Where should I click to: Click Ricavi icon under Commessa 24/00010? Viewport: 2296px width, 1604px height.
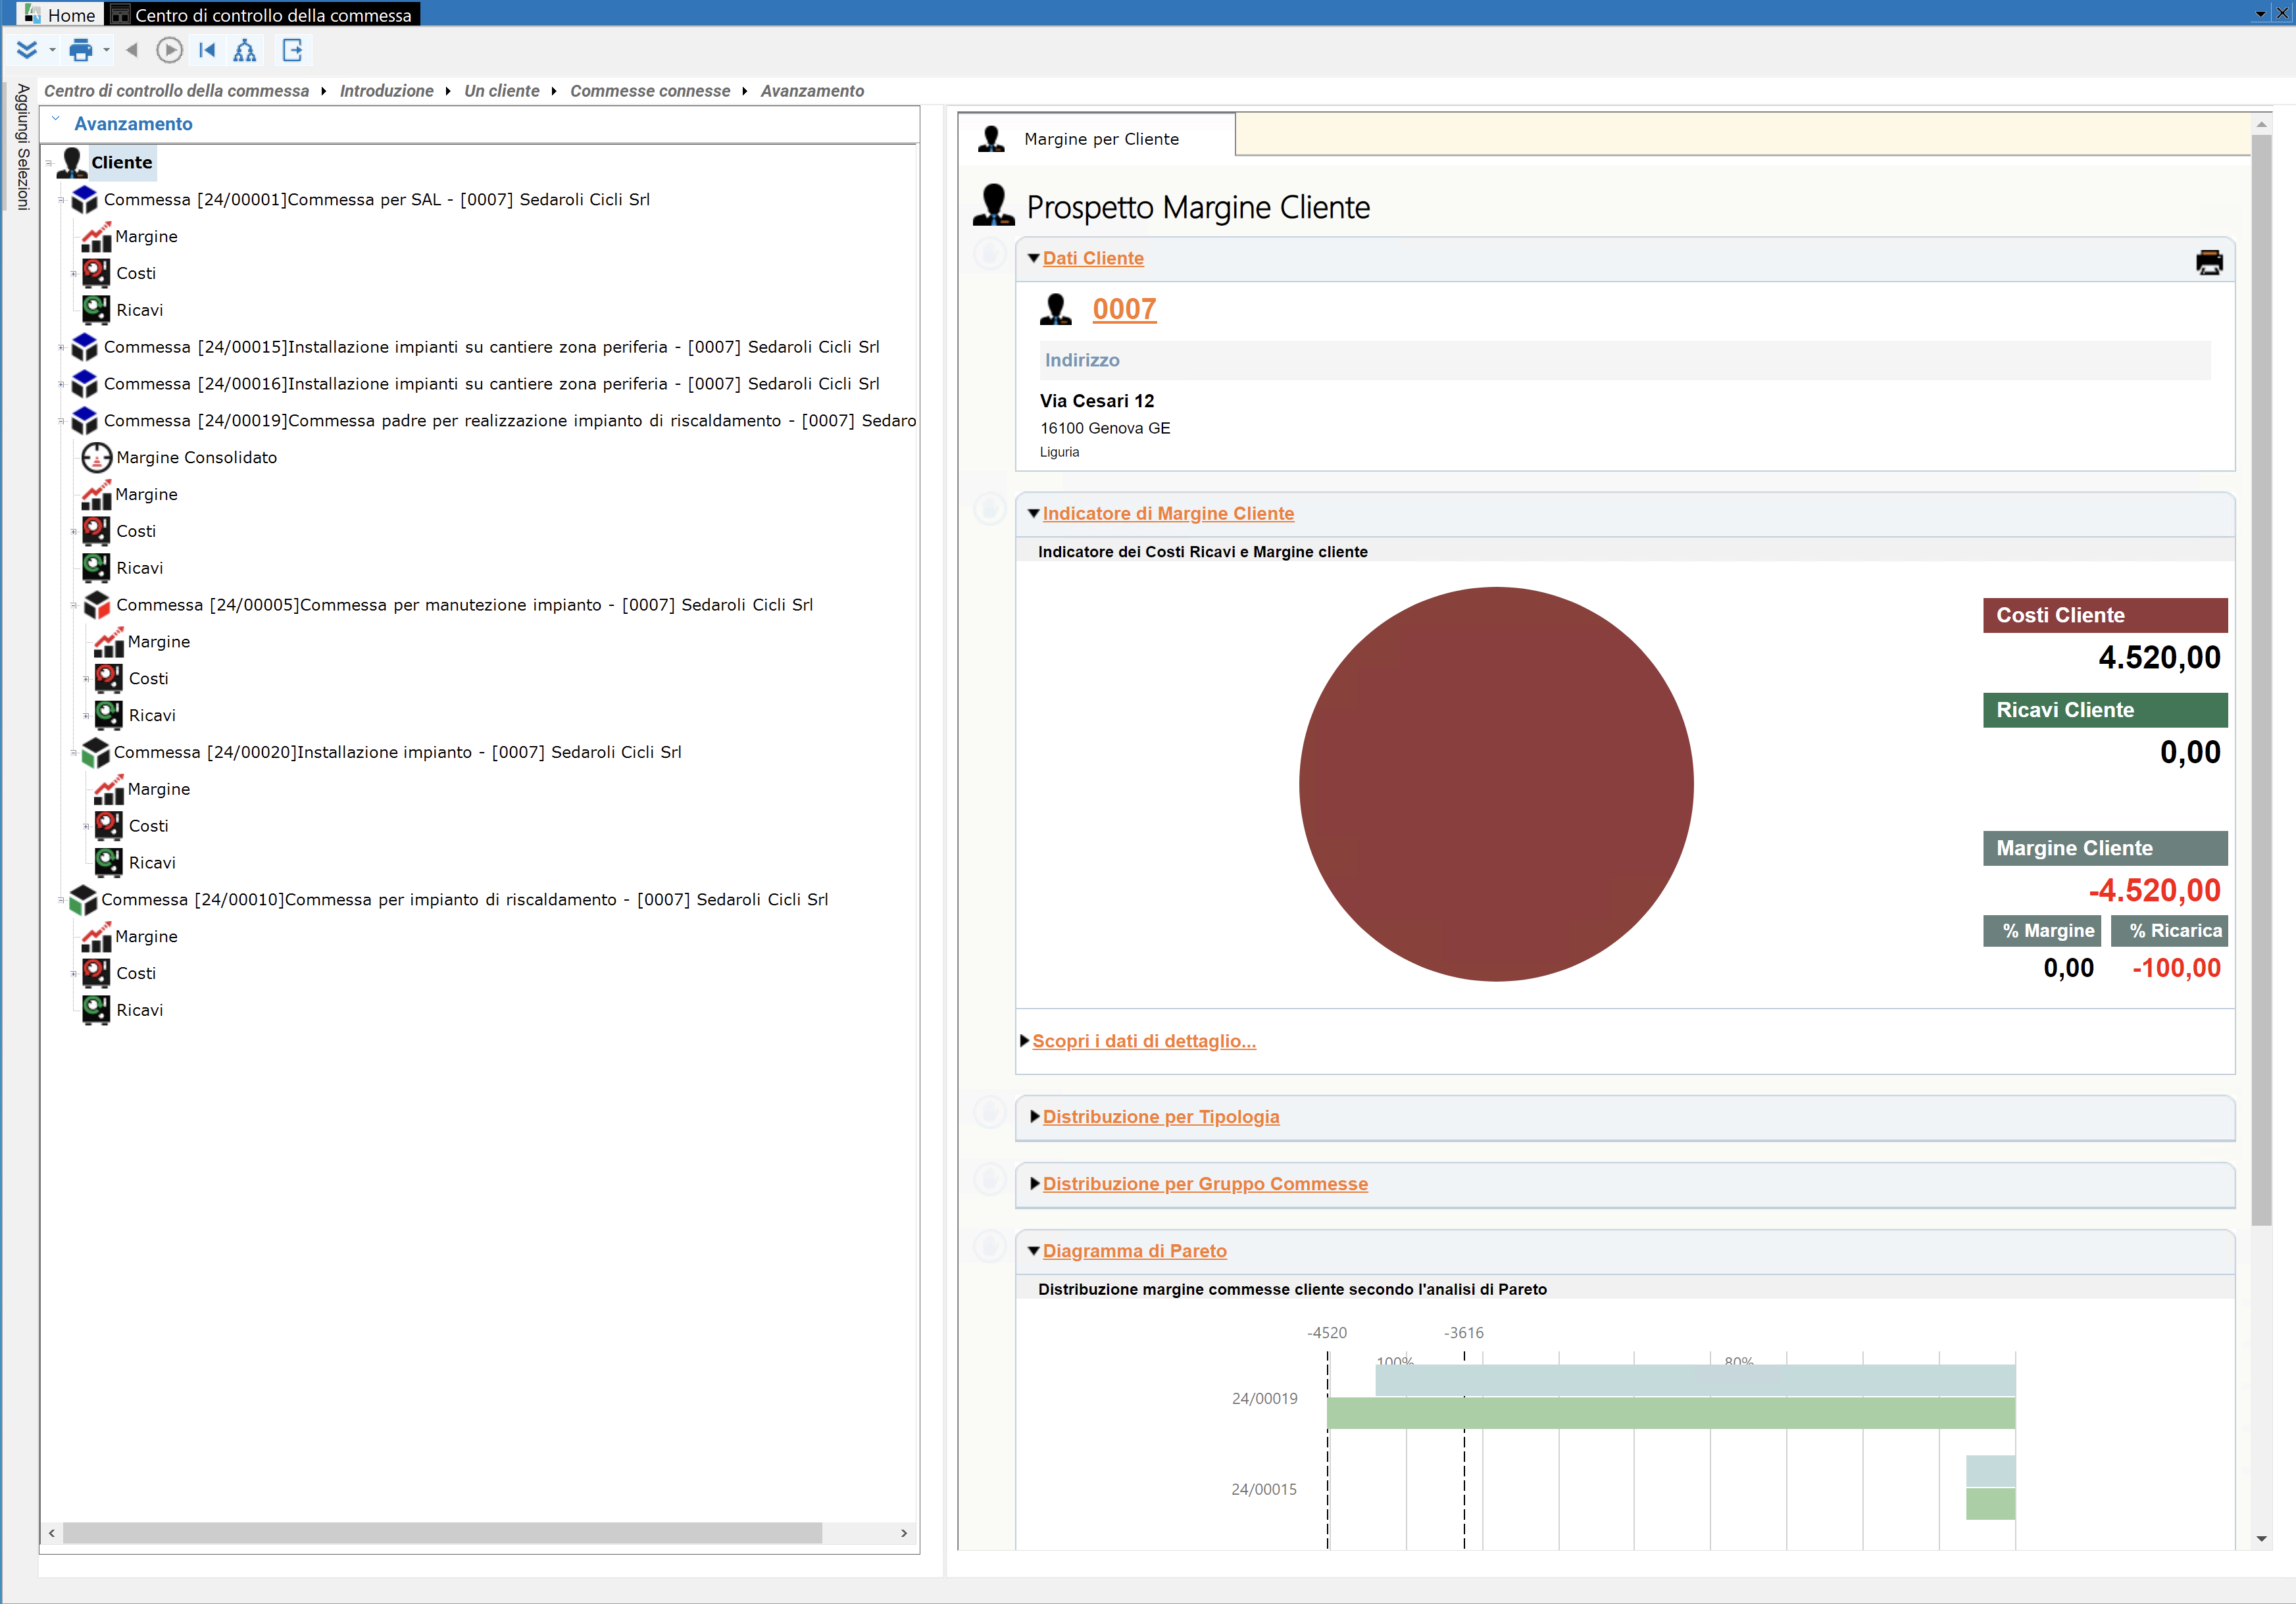click(96, 1010)
